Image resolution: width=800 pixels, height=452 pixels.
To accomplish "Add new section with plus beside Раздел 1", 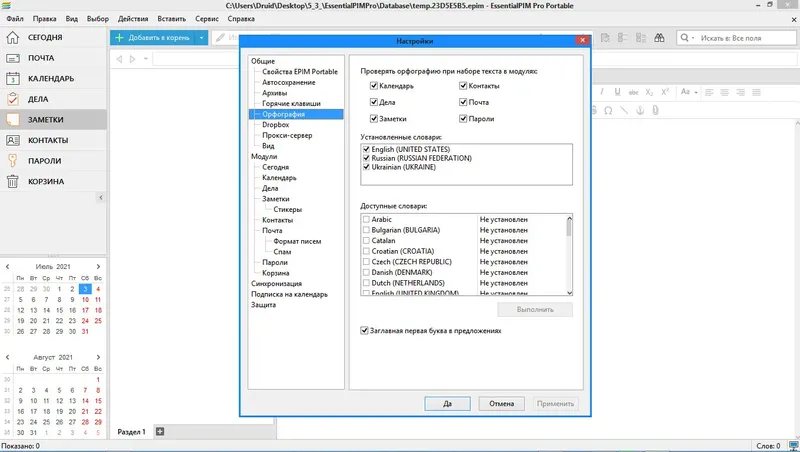I will (x=160, y=432).
